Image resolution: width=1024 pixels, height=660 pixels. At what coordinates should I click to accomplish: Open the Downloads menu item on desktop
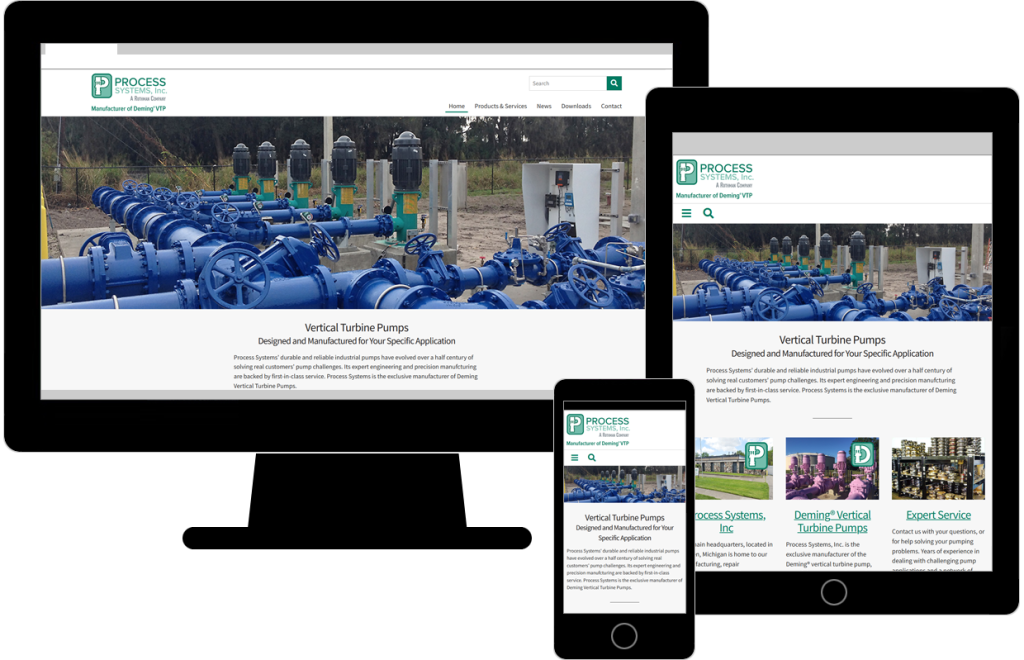tap(576, 106)
